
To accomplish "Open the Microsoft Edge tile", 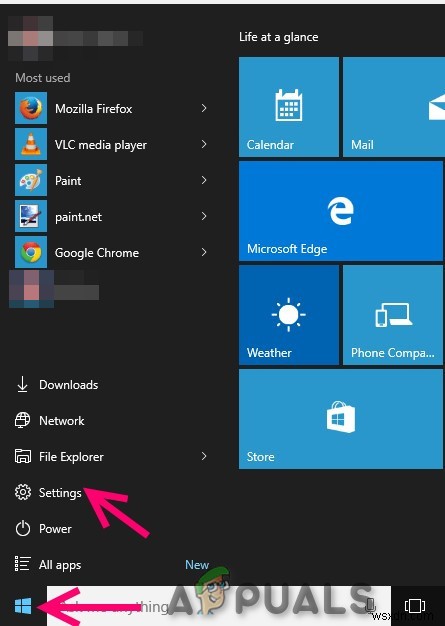I will pos(341,211).
